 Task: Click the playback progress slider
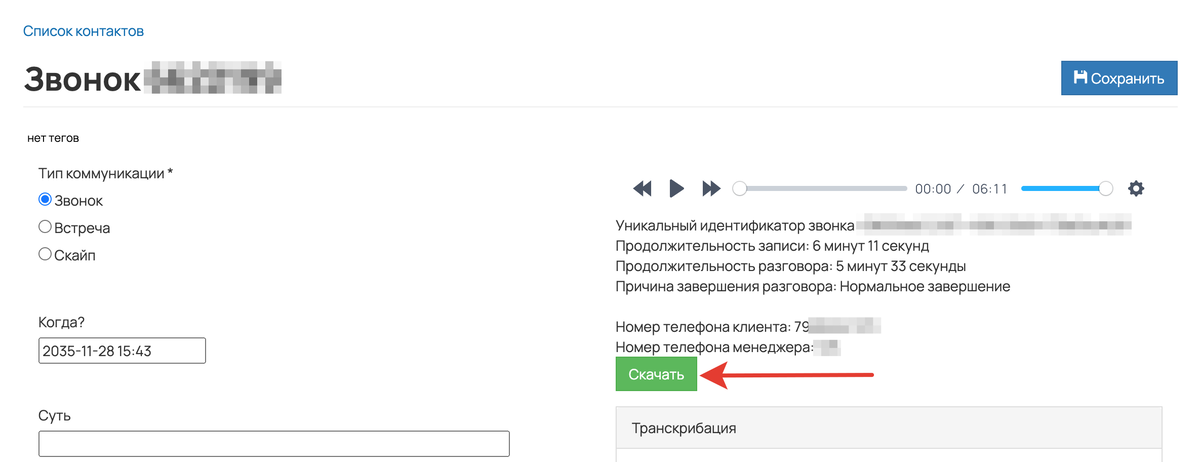tap(822, 188)
